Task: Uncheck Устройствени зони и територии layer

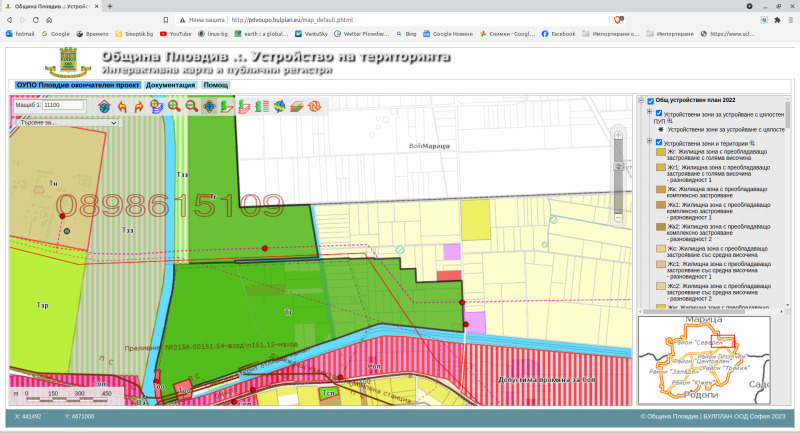Action: click(x=659, y=143)
